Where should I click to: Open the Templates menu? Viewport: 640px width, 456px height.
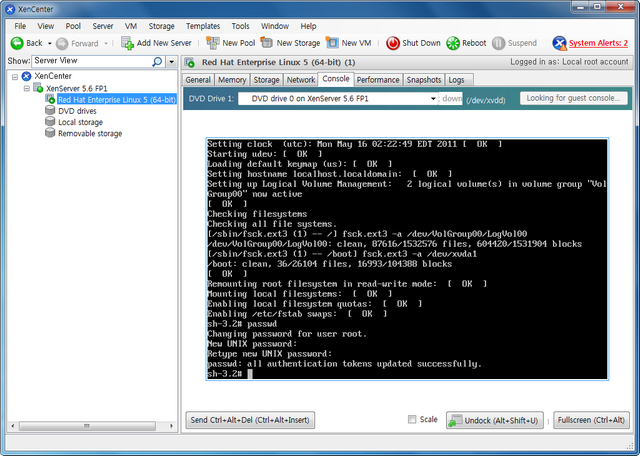(x=203, y=26)
